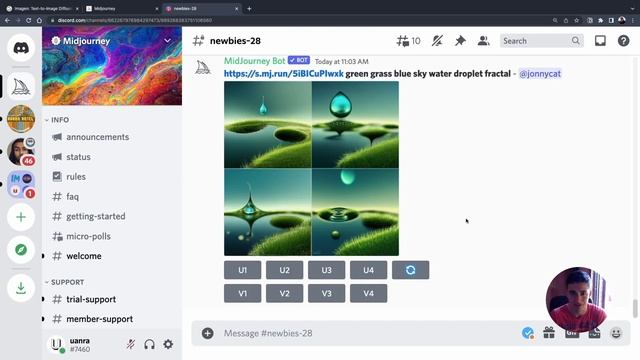Click the re-roll refresh button

pos(410,270)
